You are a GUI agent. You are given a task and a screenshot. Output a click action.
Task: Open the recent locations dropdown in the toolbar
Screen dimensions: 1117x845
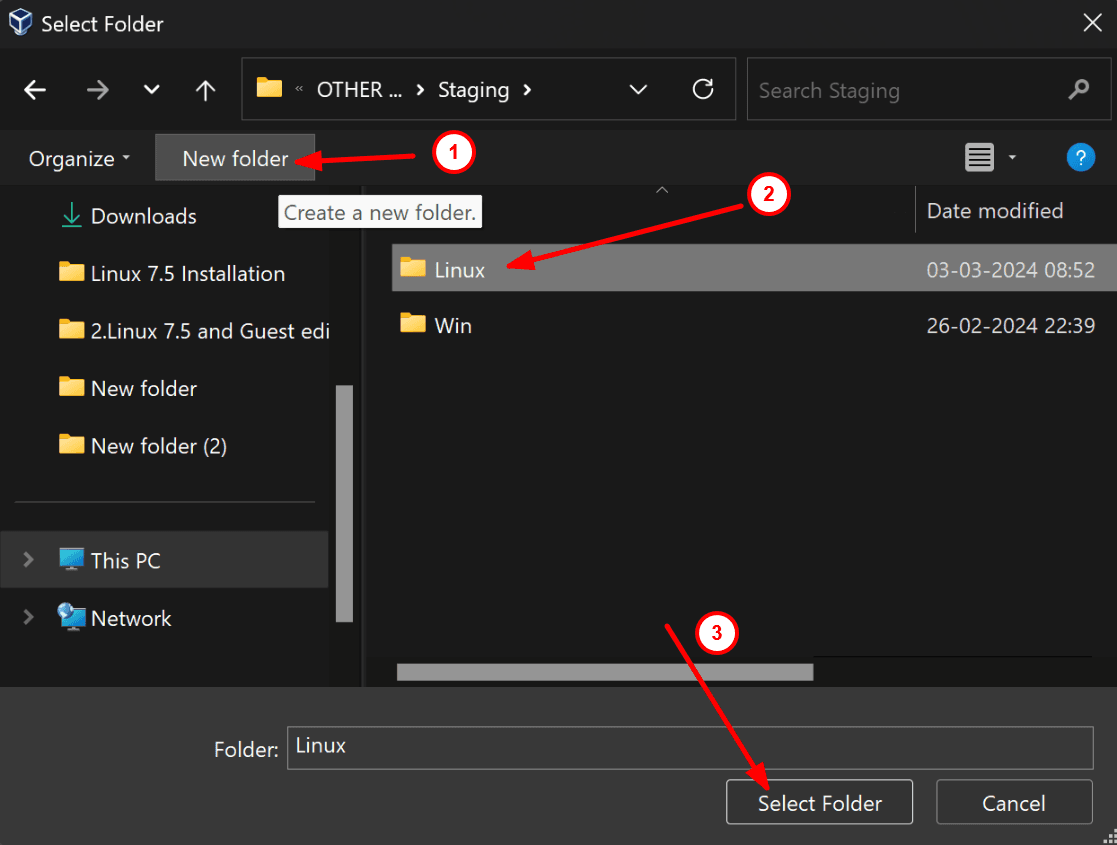[x=151, y=89]
